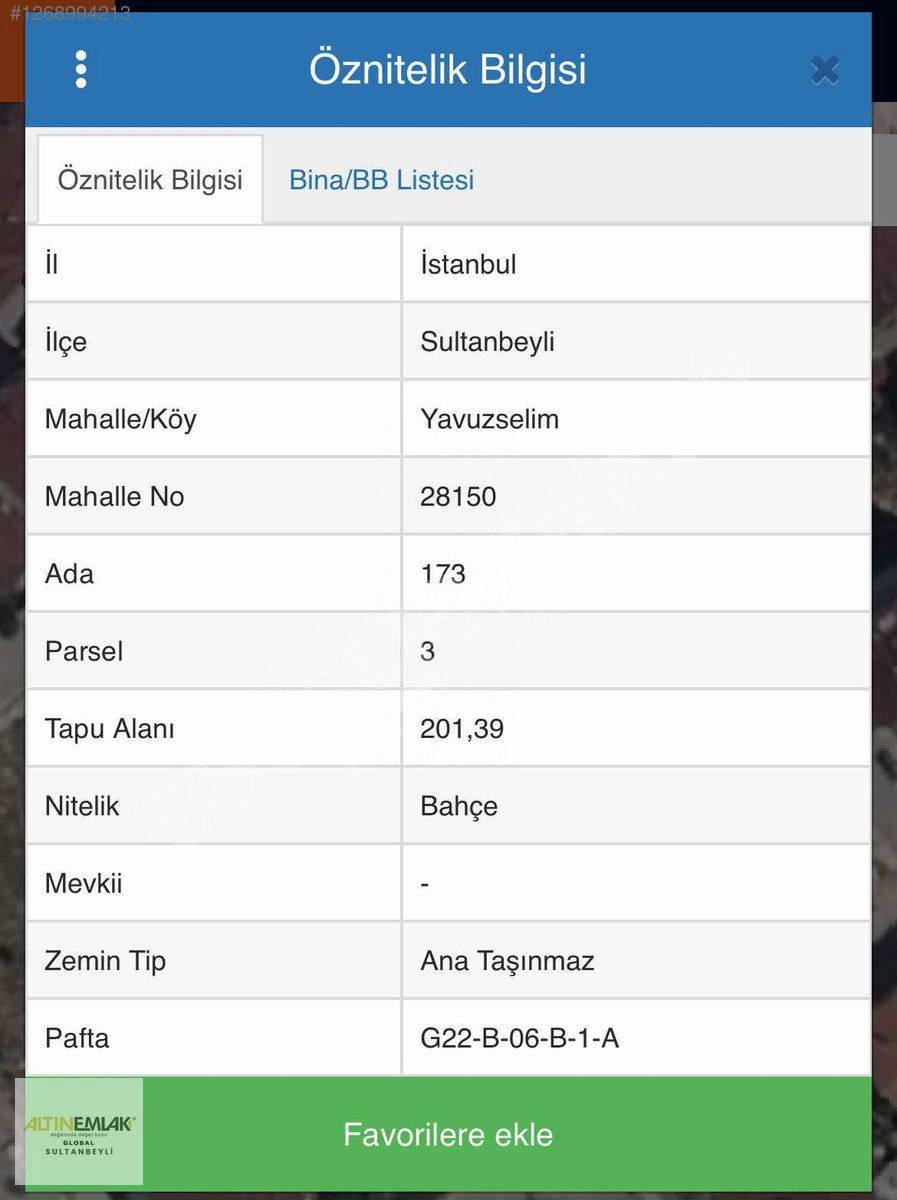Click the Mahalle/Köy row label
897x1200 pixels.
(x=120, y=419)
